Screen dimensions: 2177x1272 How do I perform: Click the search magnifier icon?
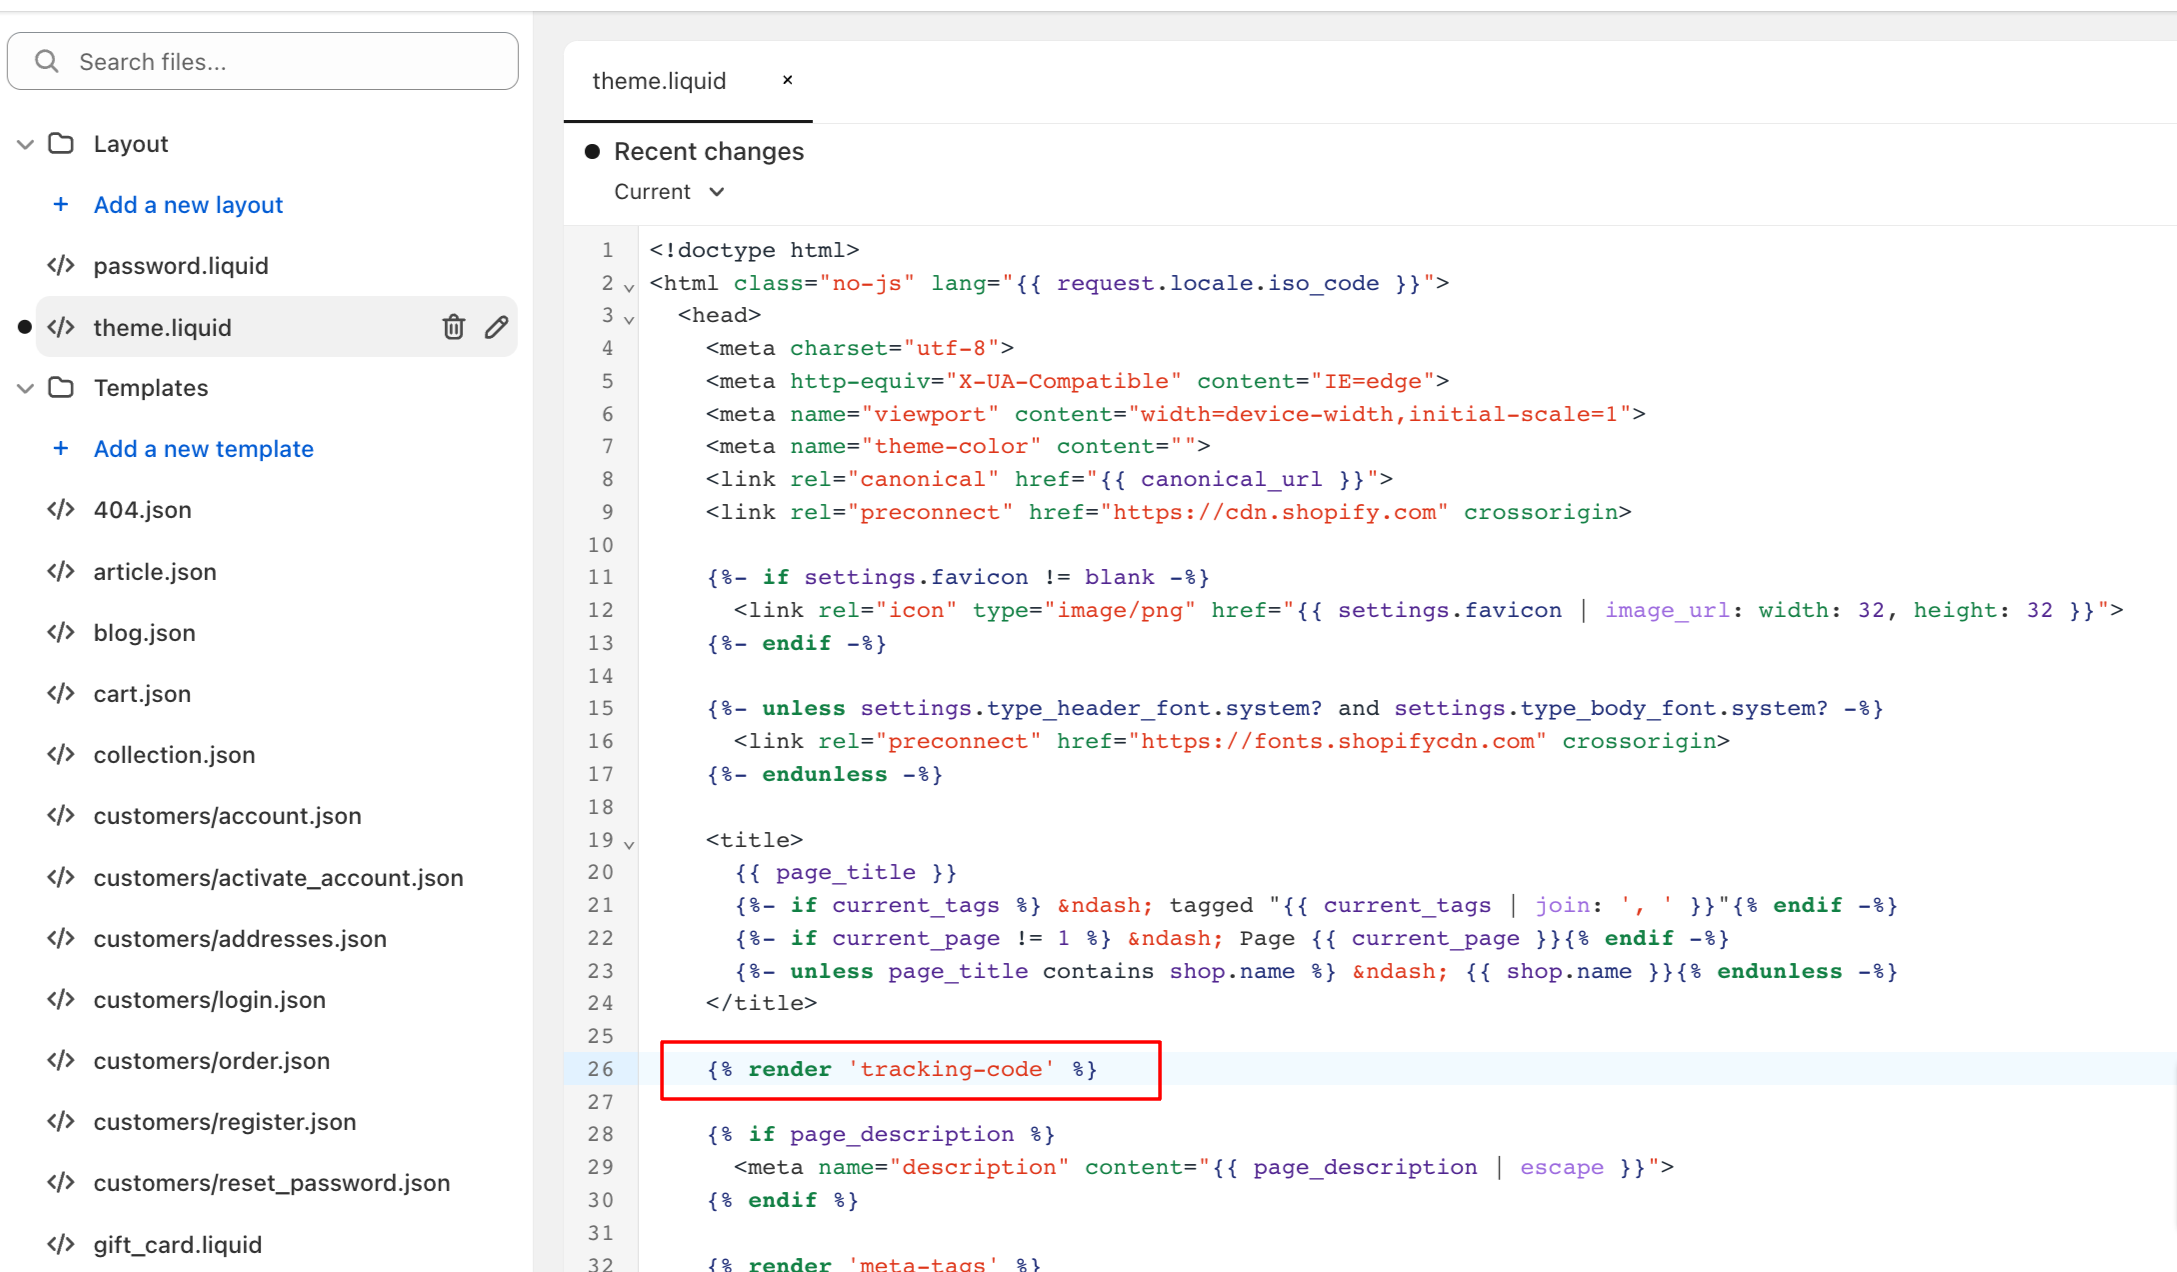pos(47,62)
